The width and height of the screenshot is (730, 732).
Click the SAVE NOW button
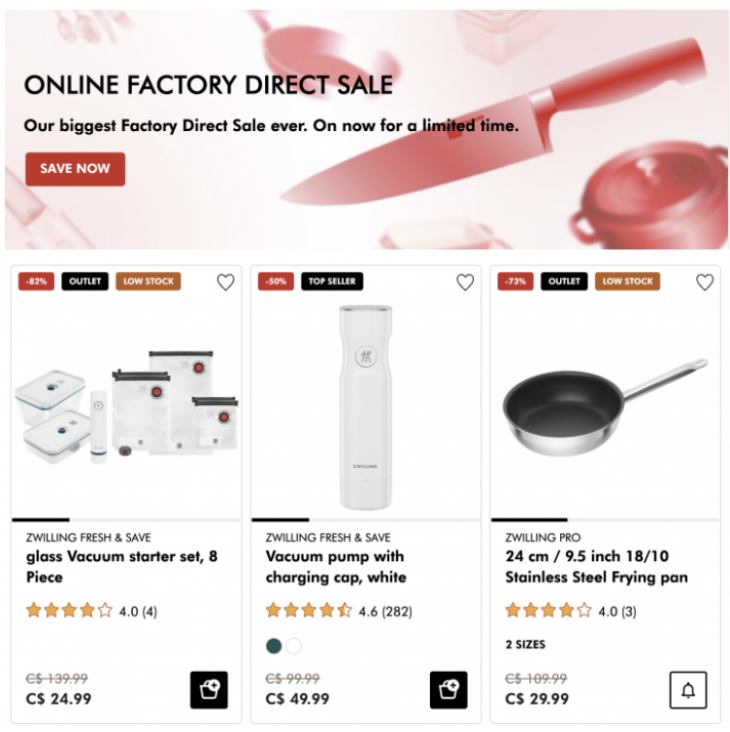coord(75,169)
